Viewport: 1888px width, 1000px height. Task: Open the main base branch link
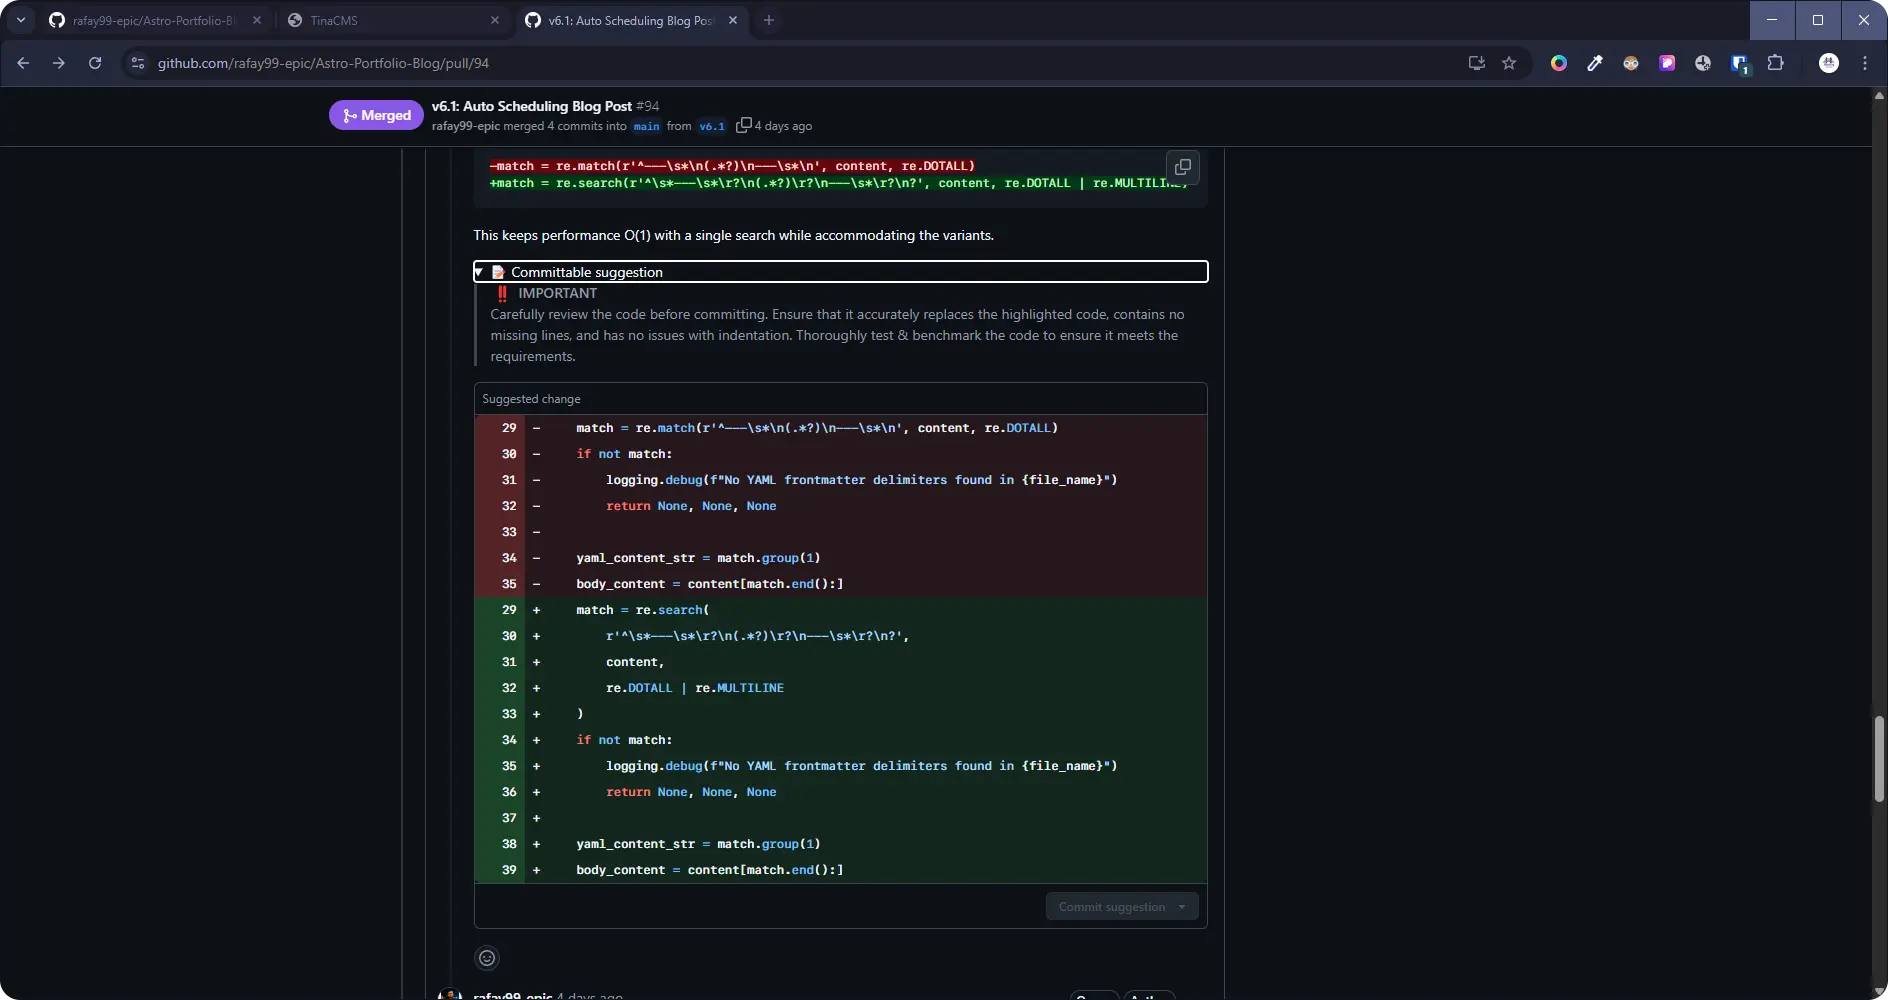(647, 126)
